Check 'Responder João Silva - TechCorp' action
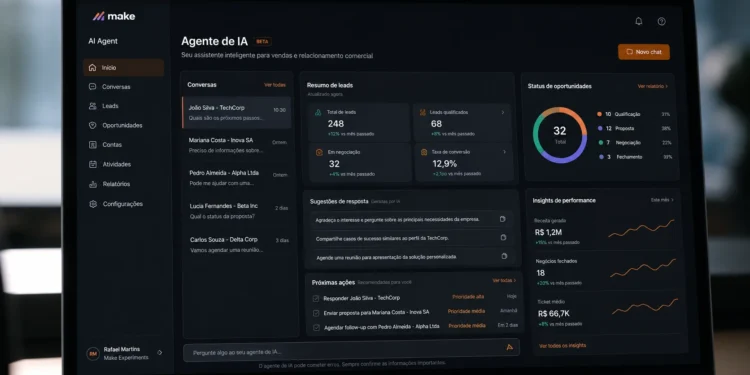The width and height of the screenshot is (750, 375). click(316, 298)
